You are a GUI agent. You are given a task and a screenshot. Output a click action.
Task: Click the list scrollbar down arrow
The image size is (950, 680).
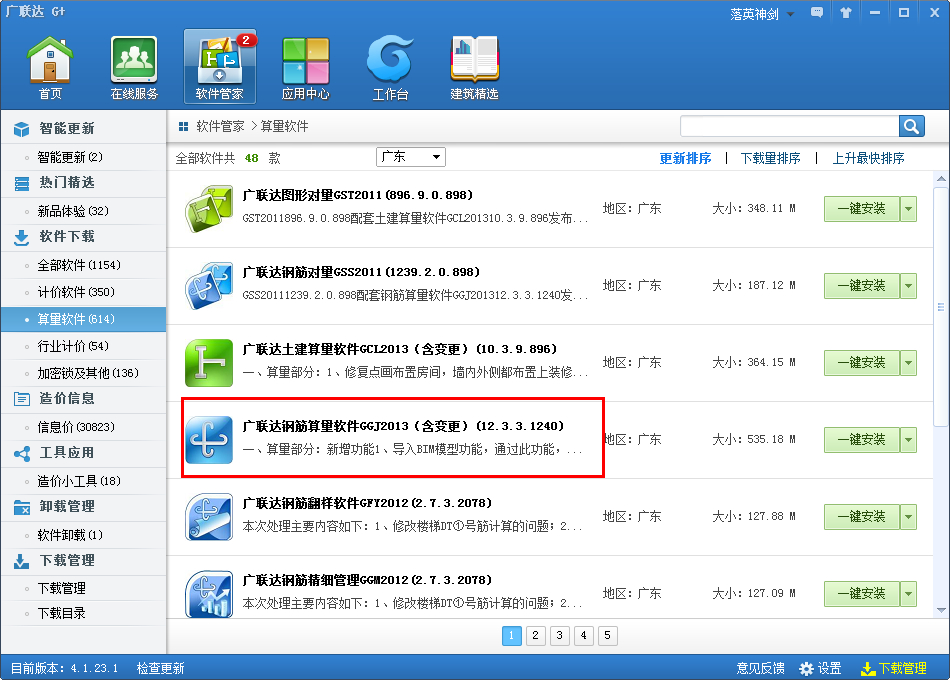[941, 610]
